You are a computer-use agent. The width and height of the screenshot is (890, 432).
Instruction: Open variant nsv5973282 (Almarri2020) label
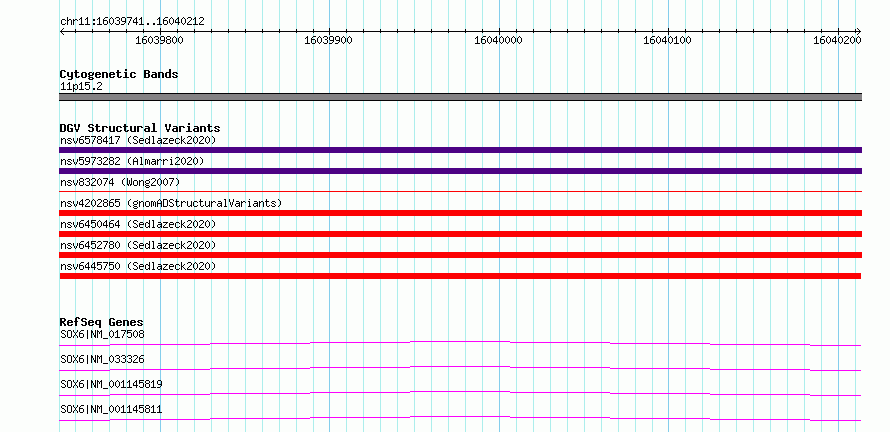tap(132, 161)
